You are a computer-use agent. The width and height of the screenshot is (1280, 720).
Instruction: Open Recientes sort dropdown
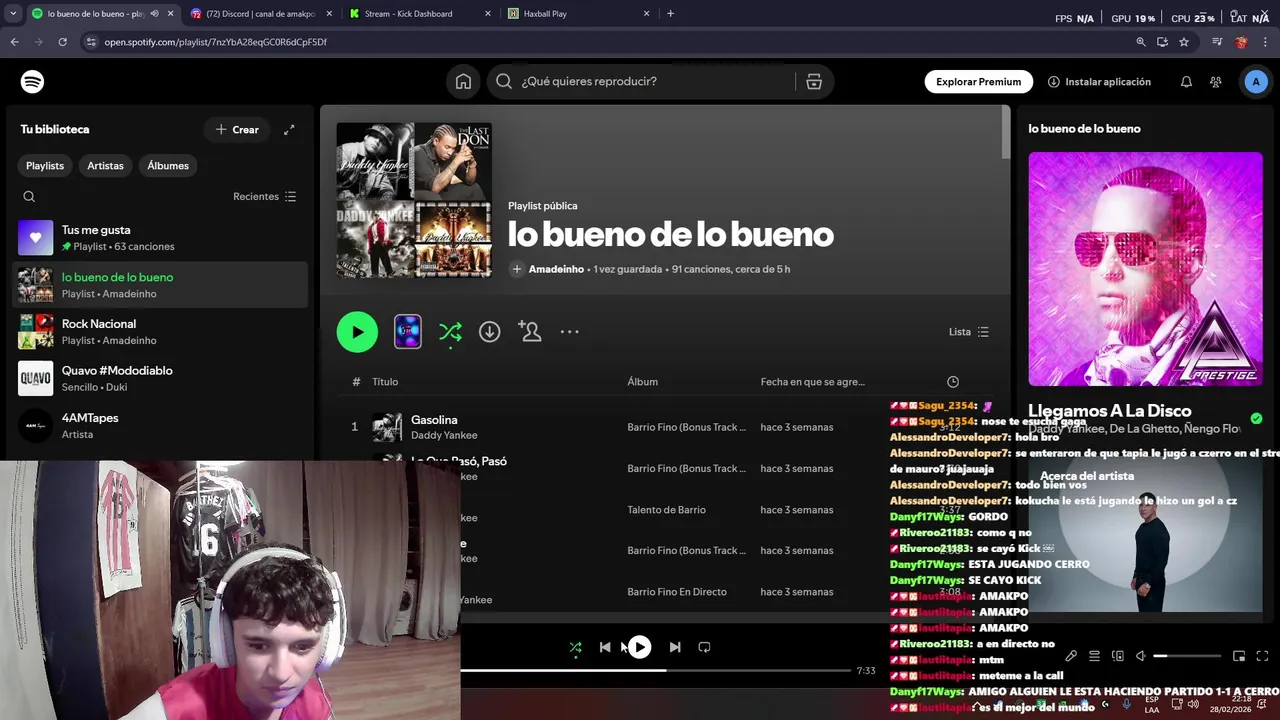click(265, 197)
